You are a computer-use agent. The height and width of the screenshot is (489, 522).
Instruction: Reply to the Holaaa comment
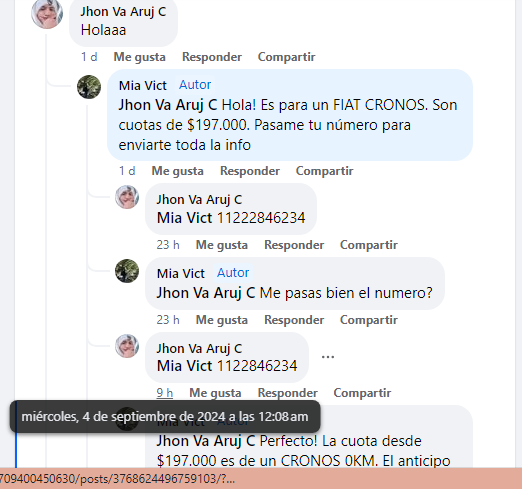pos(212,57)
